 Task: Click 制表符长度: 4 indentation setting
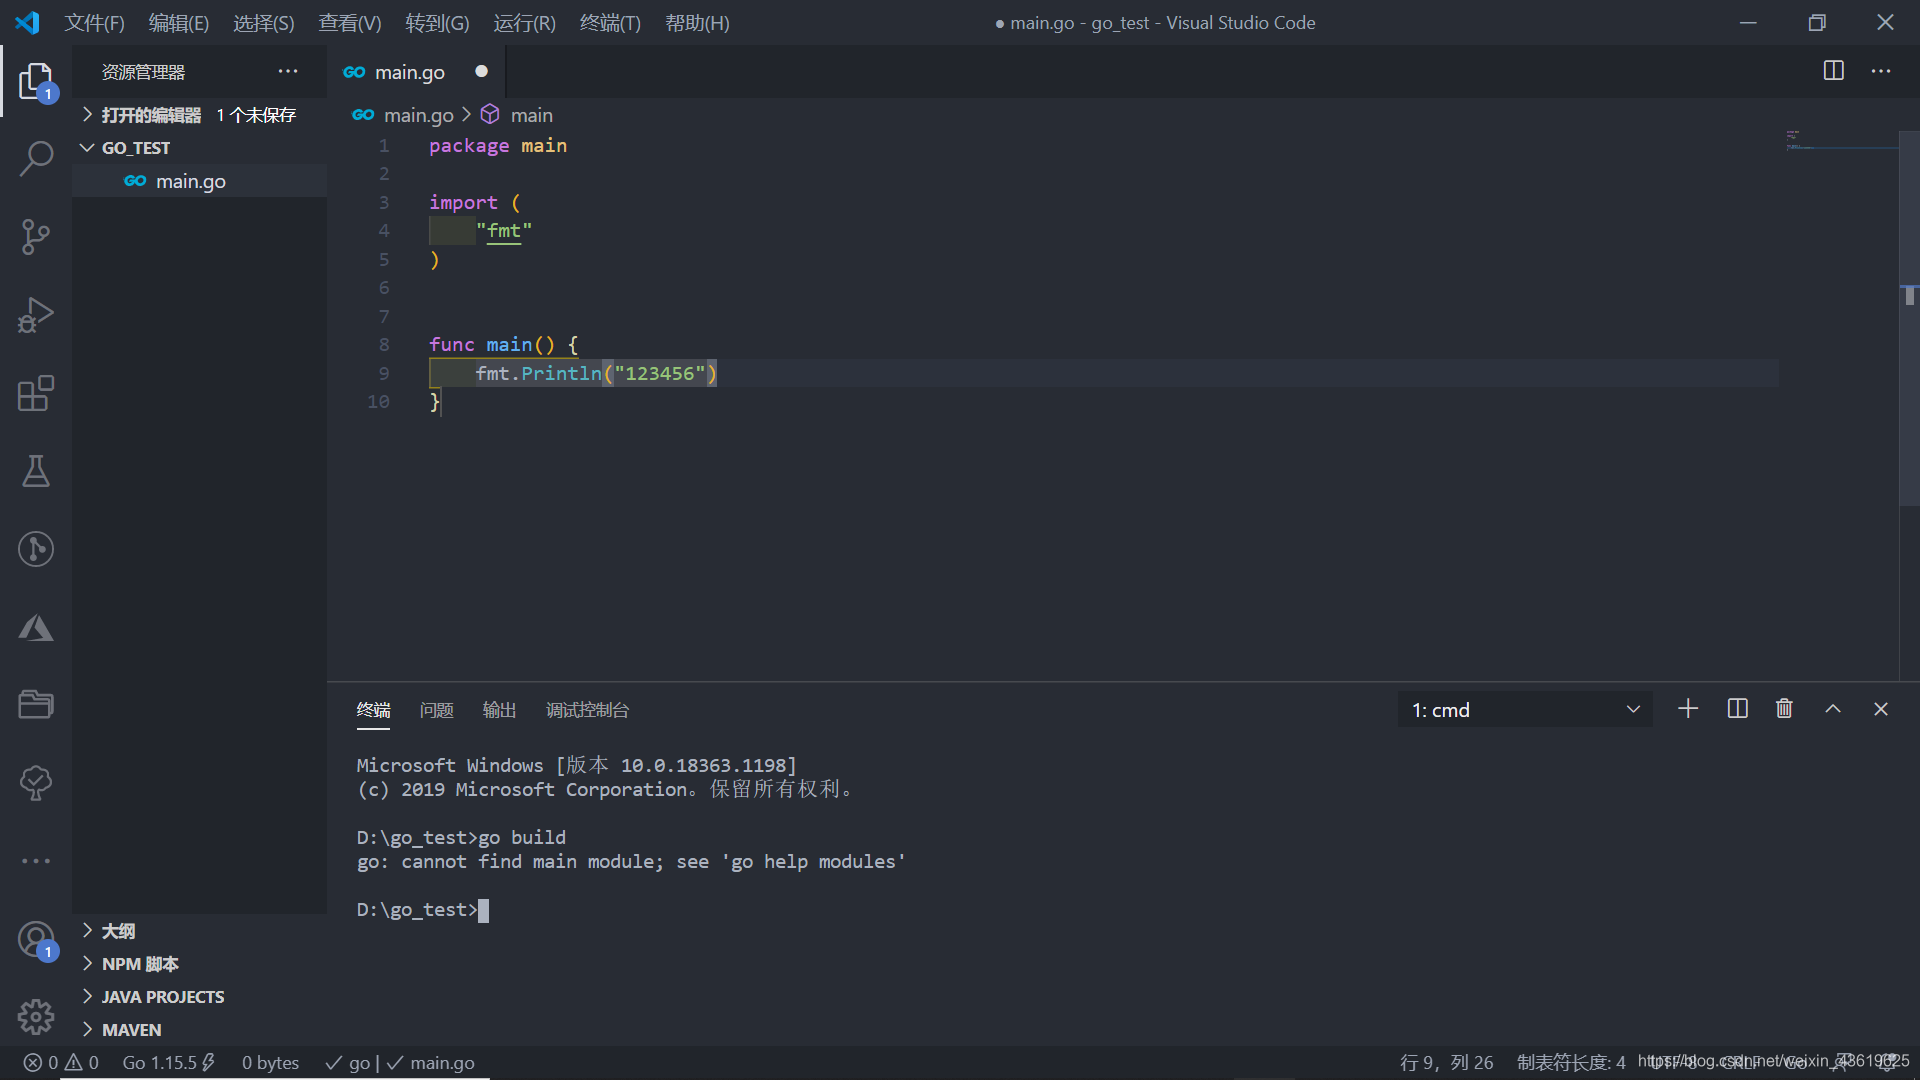[x=1571, y=1062]
